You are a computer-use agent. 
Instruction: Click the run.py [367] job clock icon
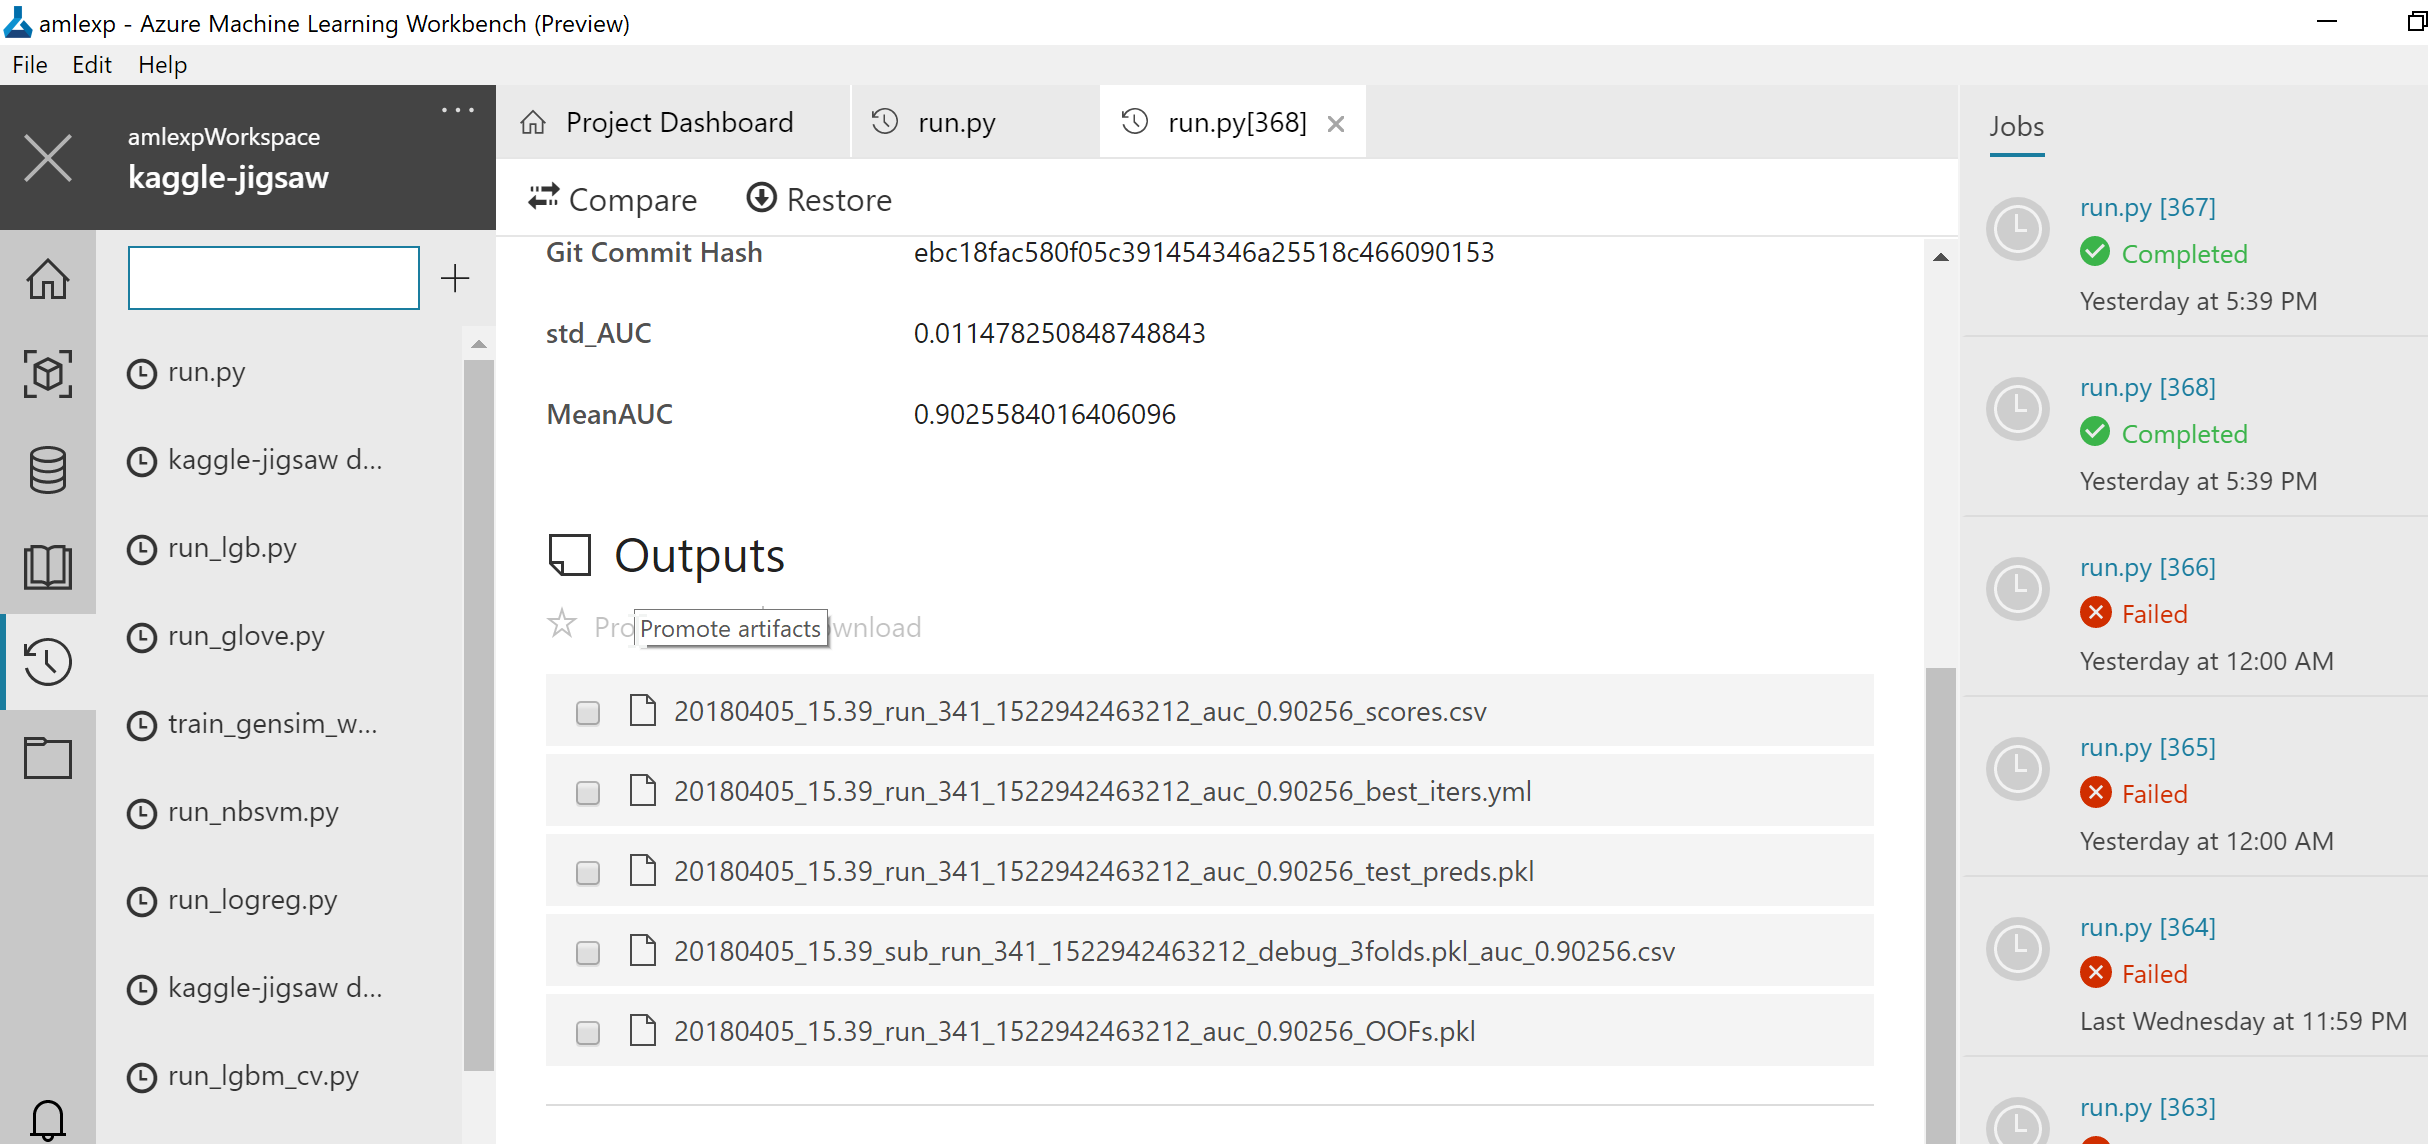[x=2017, y=229]
